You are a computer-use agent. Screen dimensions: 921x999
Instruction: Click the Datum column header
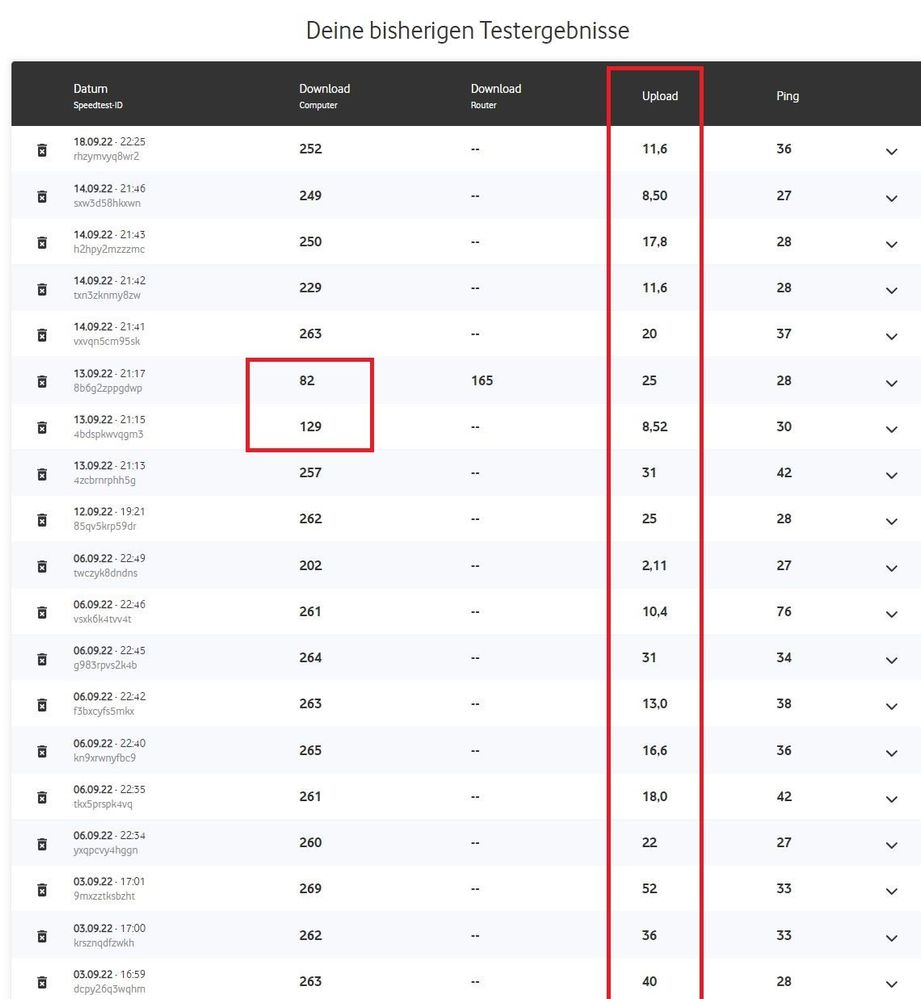click(x=90, y=89)
